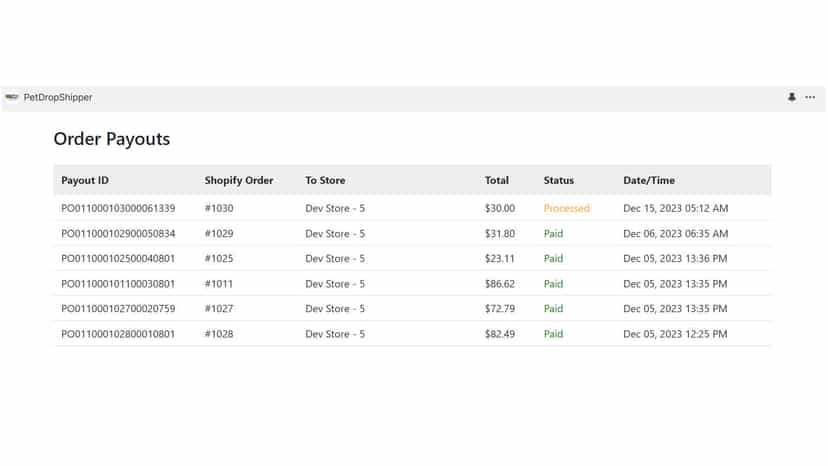The height and width of the screenshot is (466, 828).
Task: Click the $30.00 total
Action: 500,208
